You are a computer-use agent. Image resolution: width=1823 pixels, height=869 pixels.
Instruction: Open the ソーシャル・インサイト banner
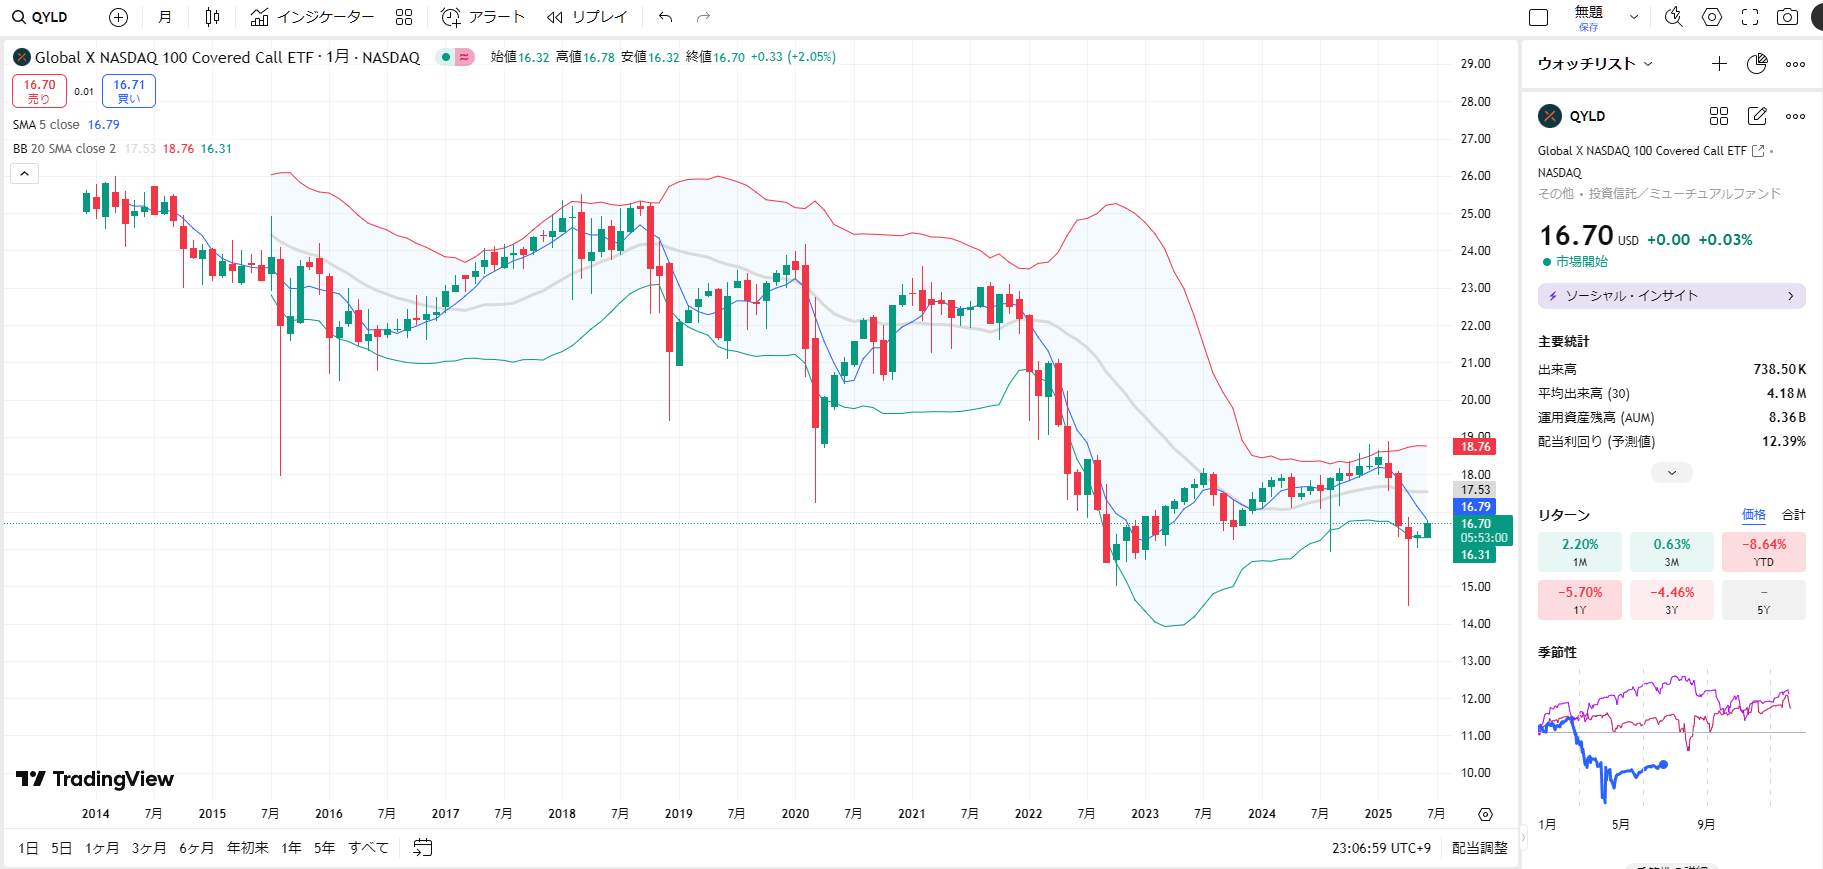[1672, 296]
